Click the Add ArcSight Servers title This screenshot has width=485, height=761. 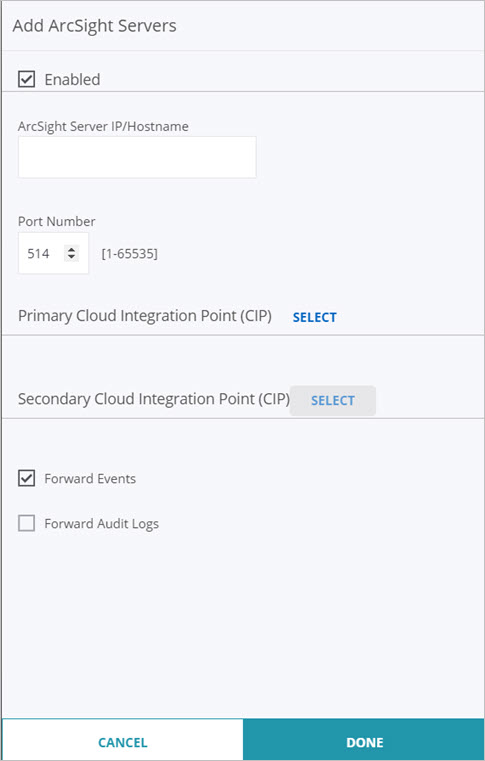[x=95, y=25]
